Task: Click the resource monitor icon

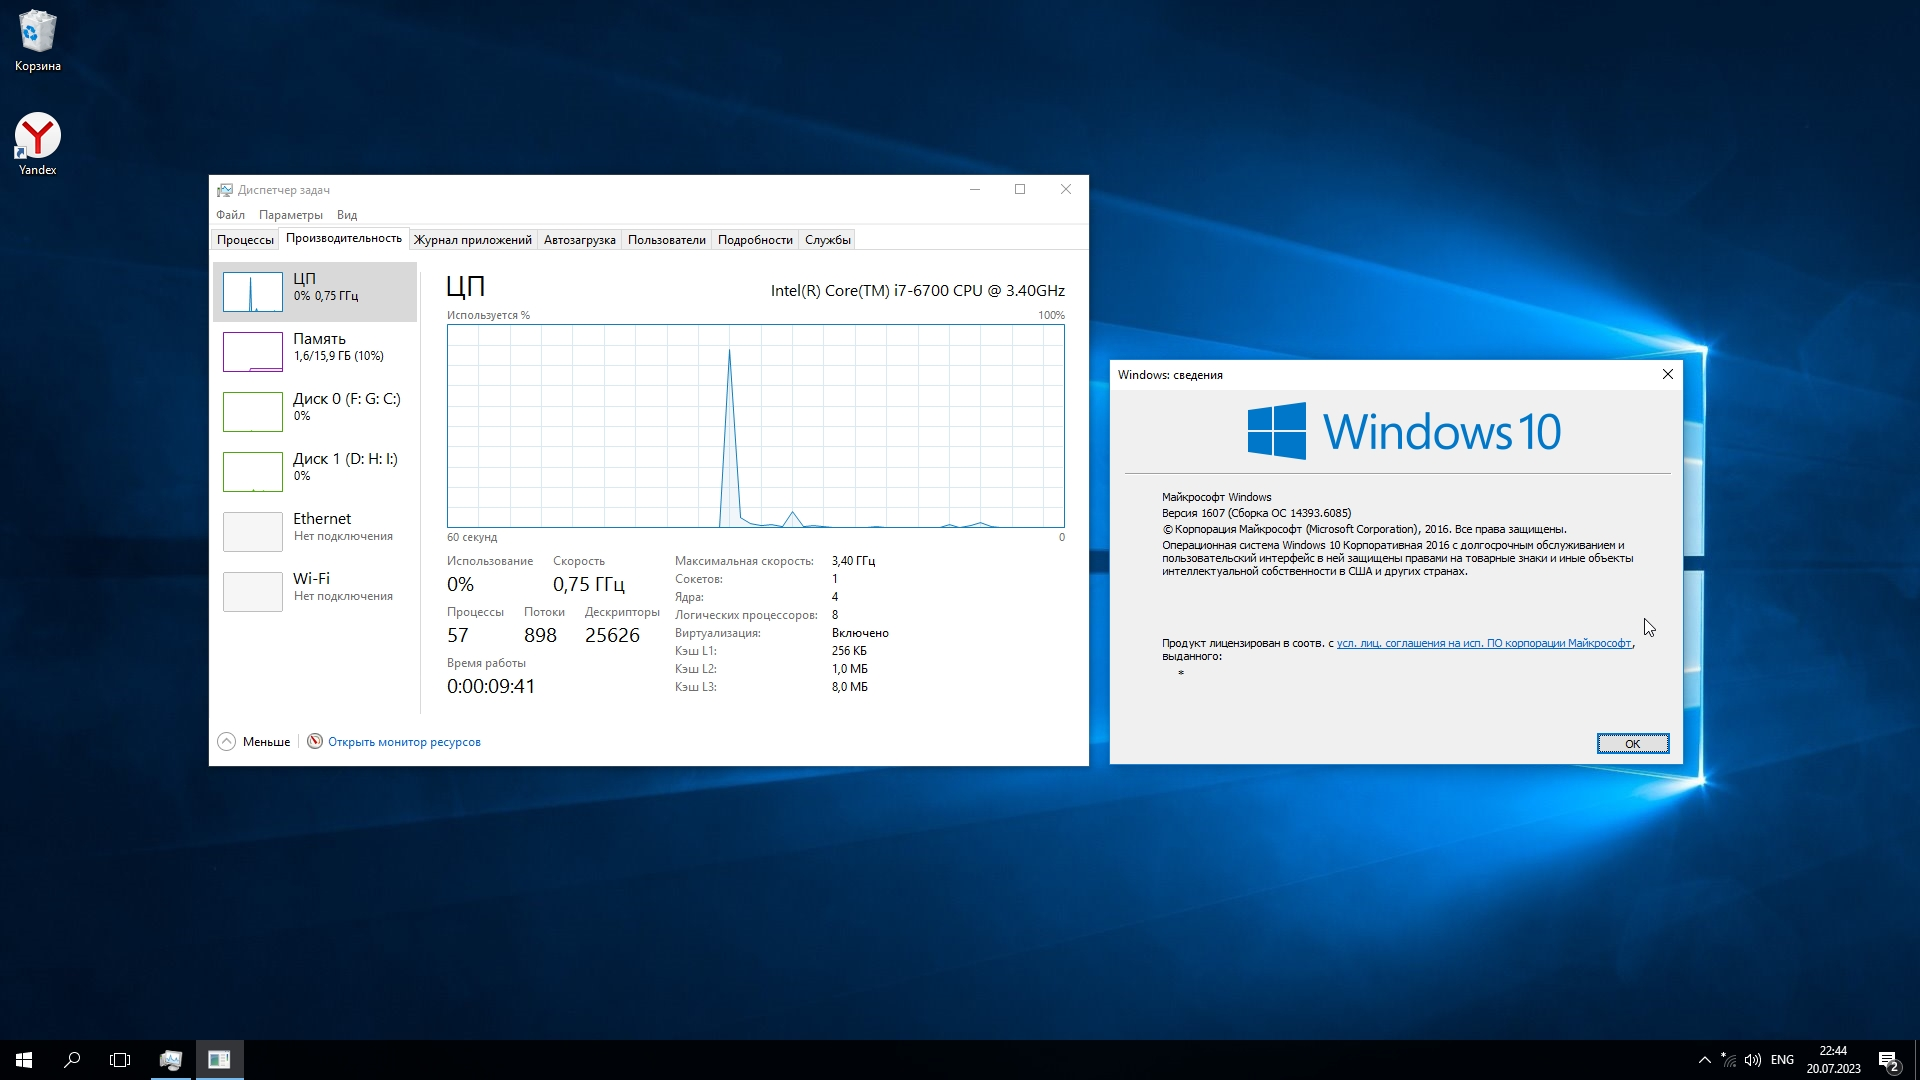Action: [x=315, y=741]
